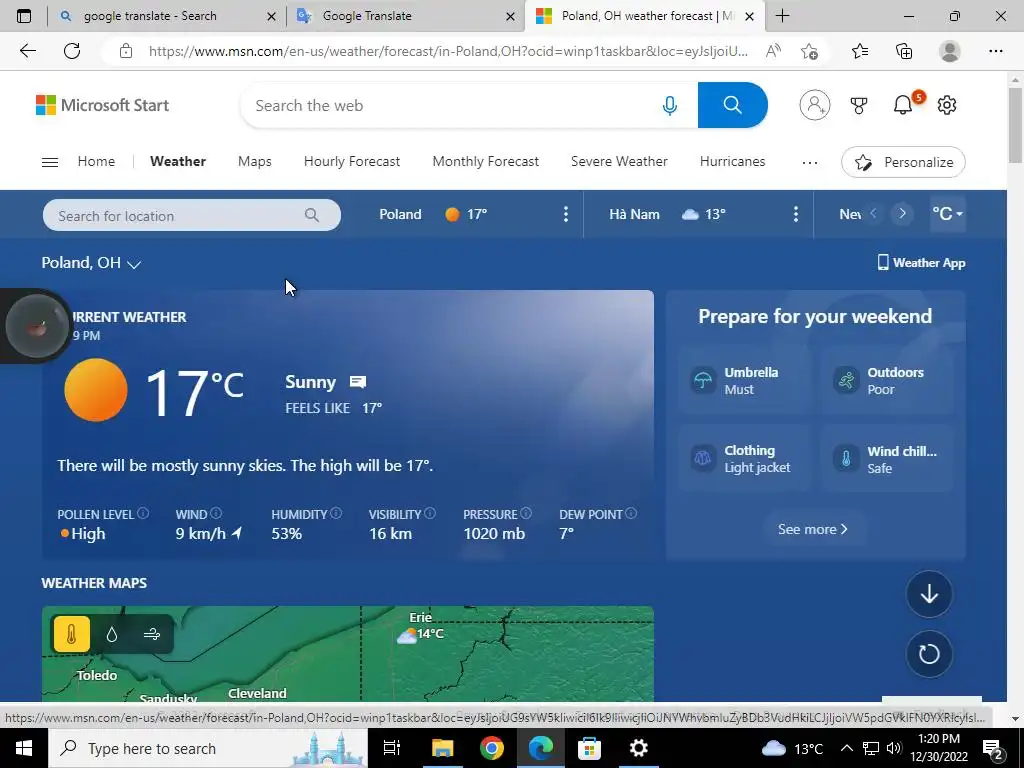
Task: Open the Maps nav item
Action: point(255,161)
